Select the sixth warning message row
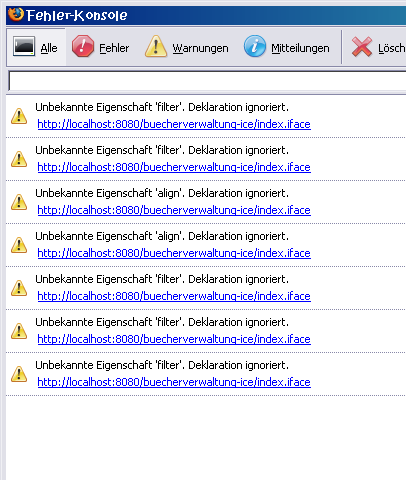Image resolution: width=406 pixels, height=480 pixels. coord(206,331)
